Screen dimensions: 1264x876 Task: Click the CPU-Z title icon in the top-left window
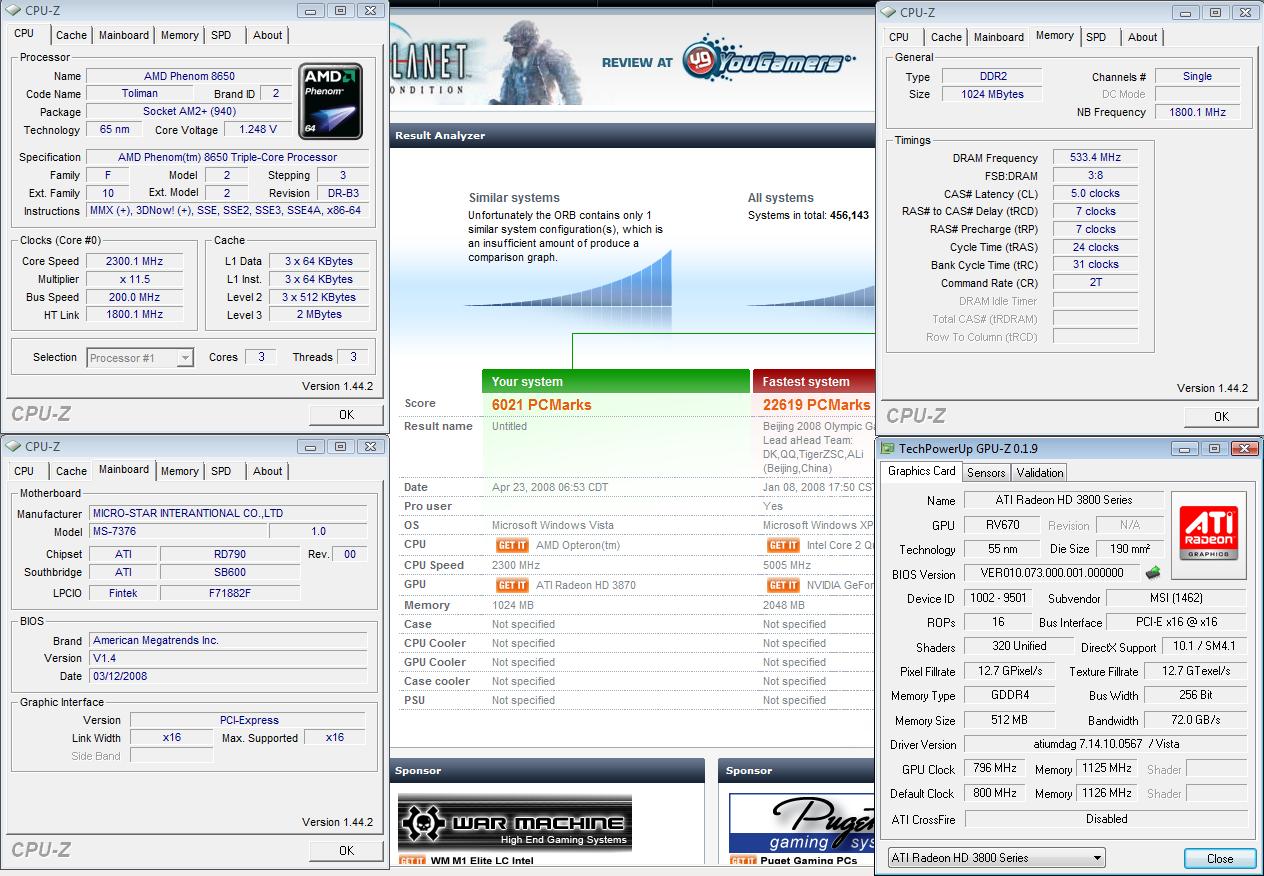click(14, 10)
